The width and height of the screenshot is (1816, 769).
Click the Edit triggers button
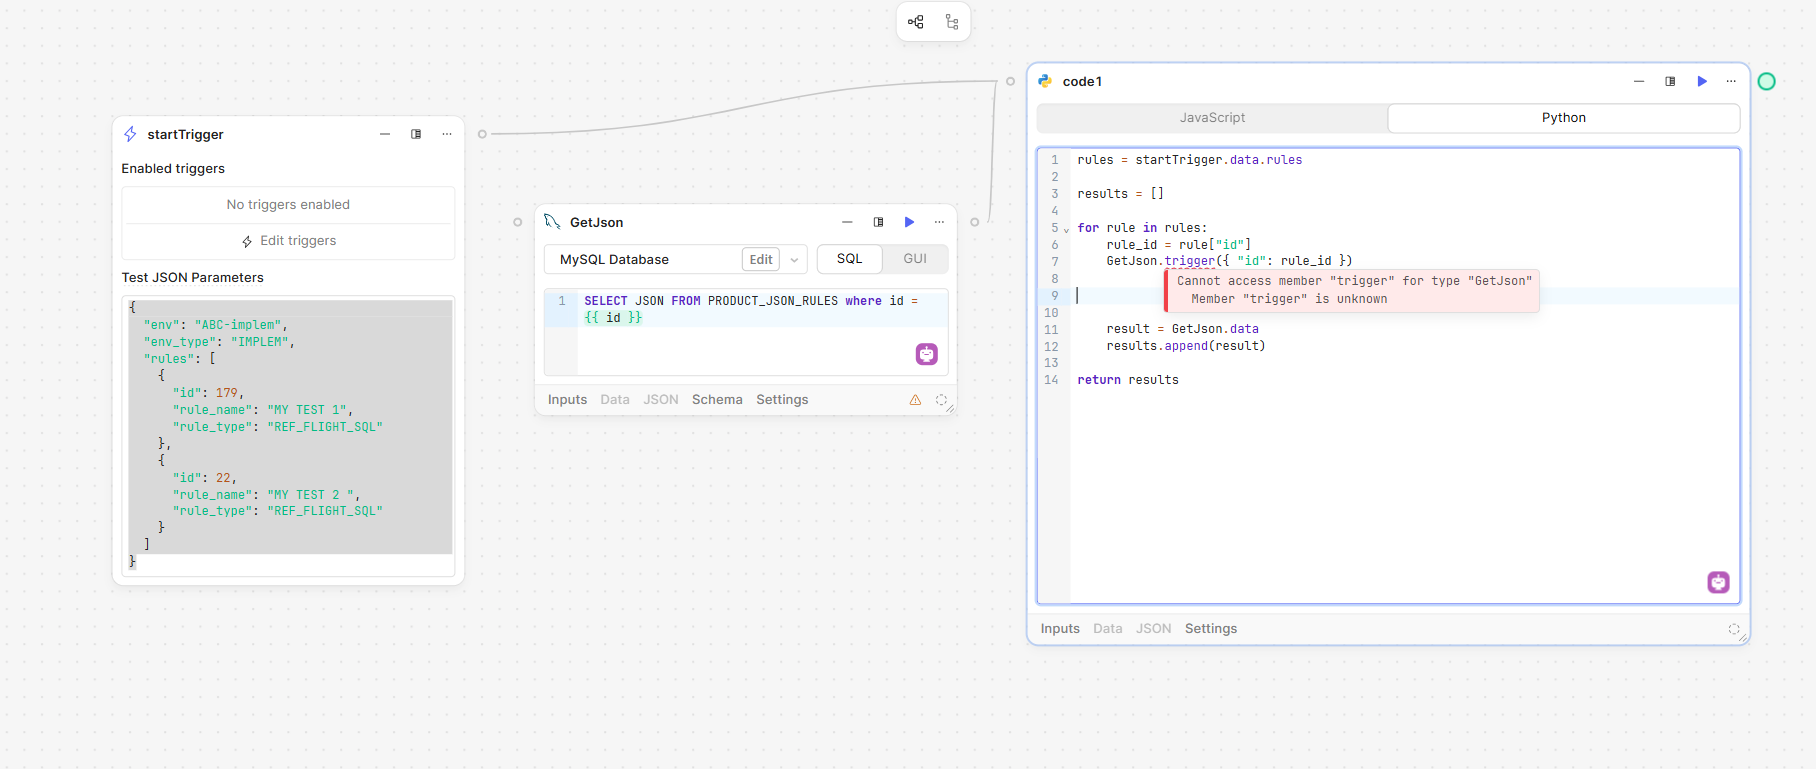click(288, 241)
